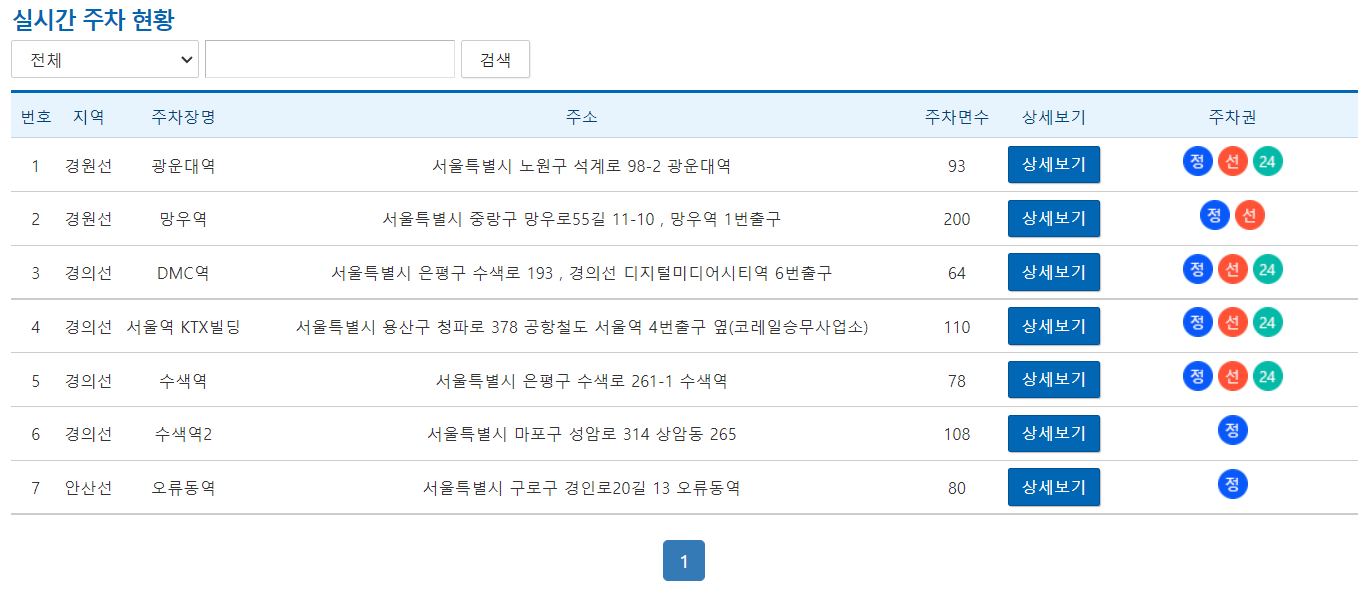The image size is (1365, 593).
Task: Open 상세보기 for 광운대역
Action: [x=1053, y=164]
